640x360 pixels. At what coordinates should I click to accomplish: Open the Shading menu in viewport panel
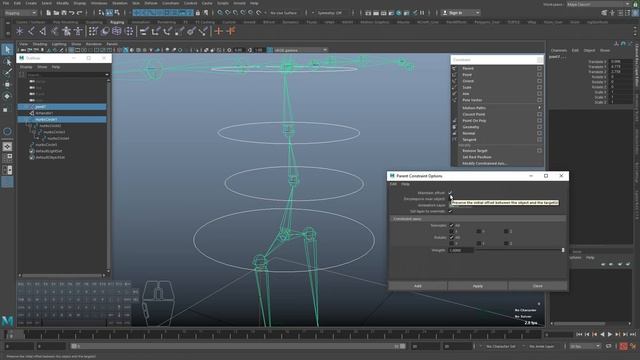[x=40, y=44]
